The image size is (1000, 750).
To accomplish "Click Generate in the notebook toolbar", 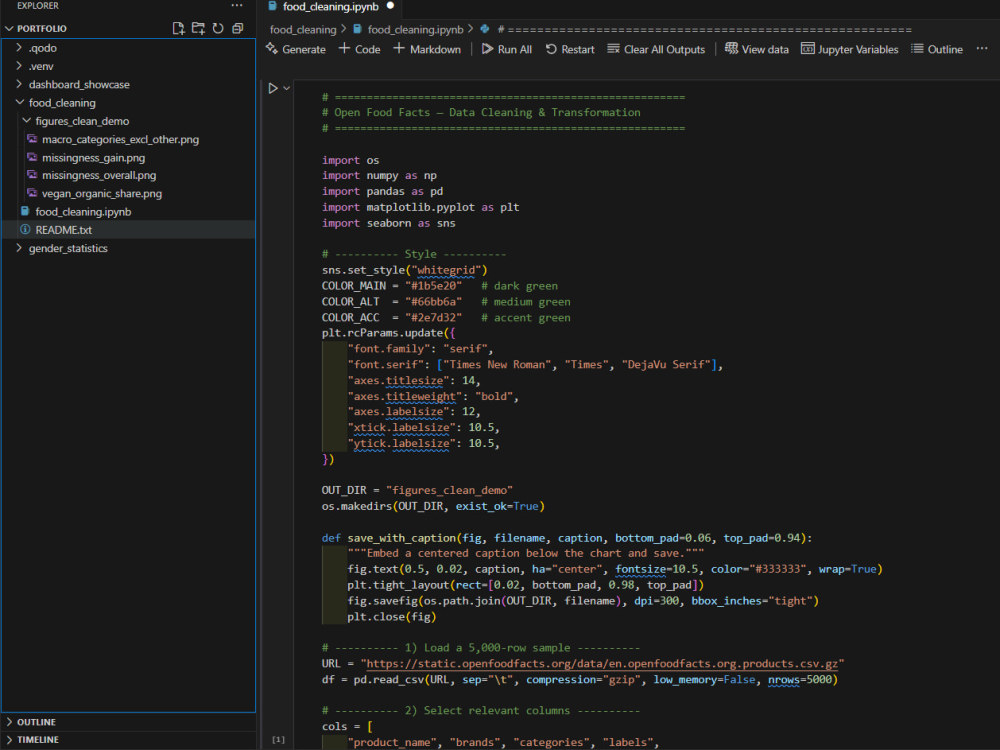I will (x=296, y=49).
